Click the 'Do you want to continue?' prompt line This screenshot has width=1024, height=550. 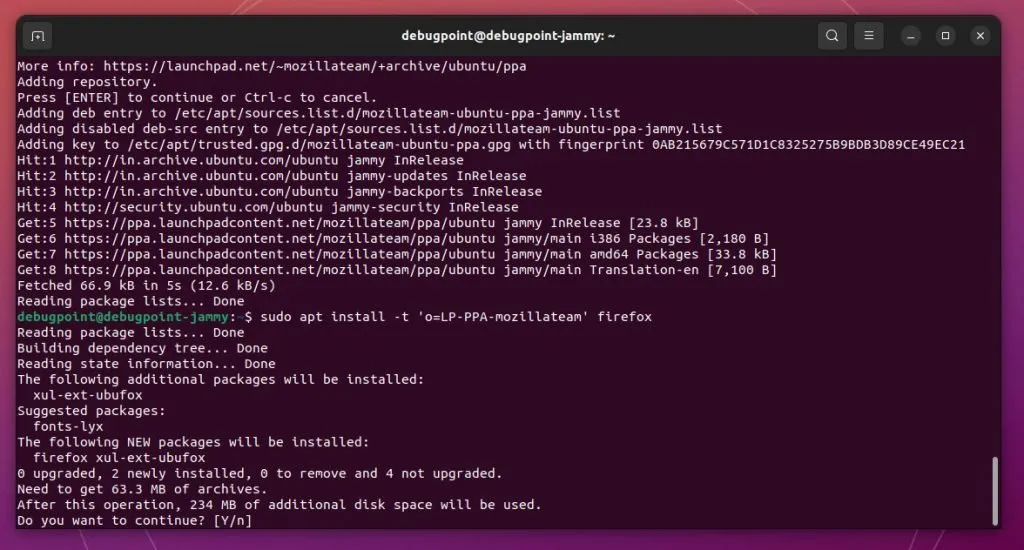(134, 520)
